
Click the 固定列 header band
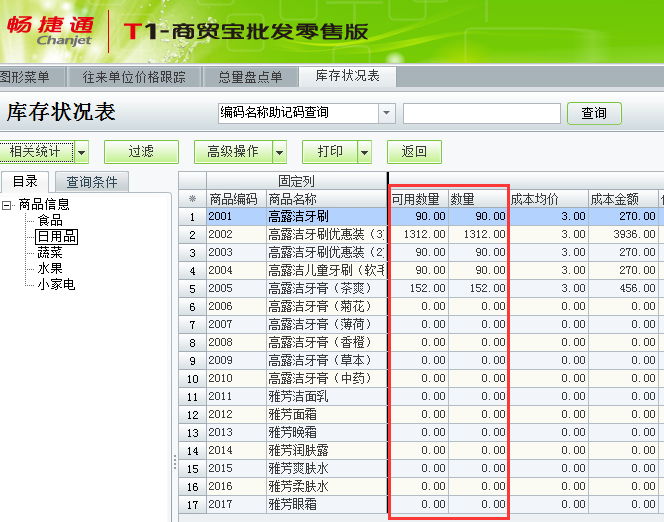[296, 181]
